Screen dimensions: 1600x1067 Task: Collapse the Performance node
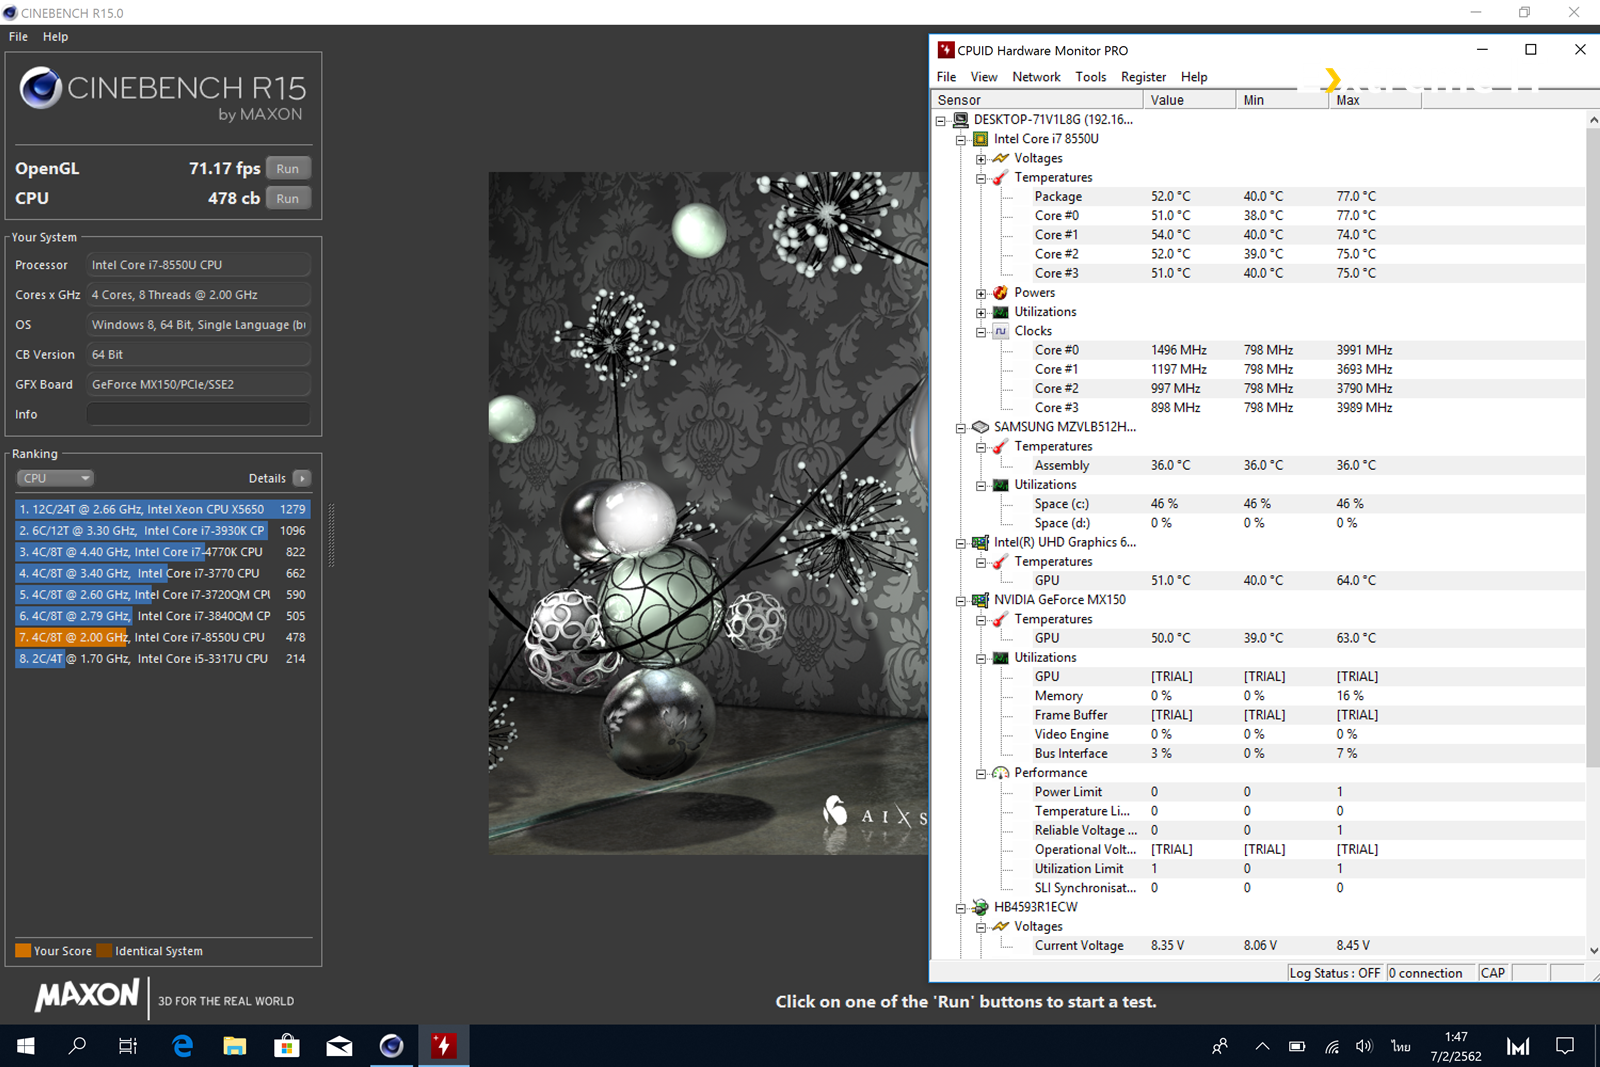pos(981,774)
